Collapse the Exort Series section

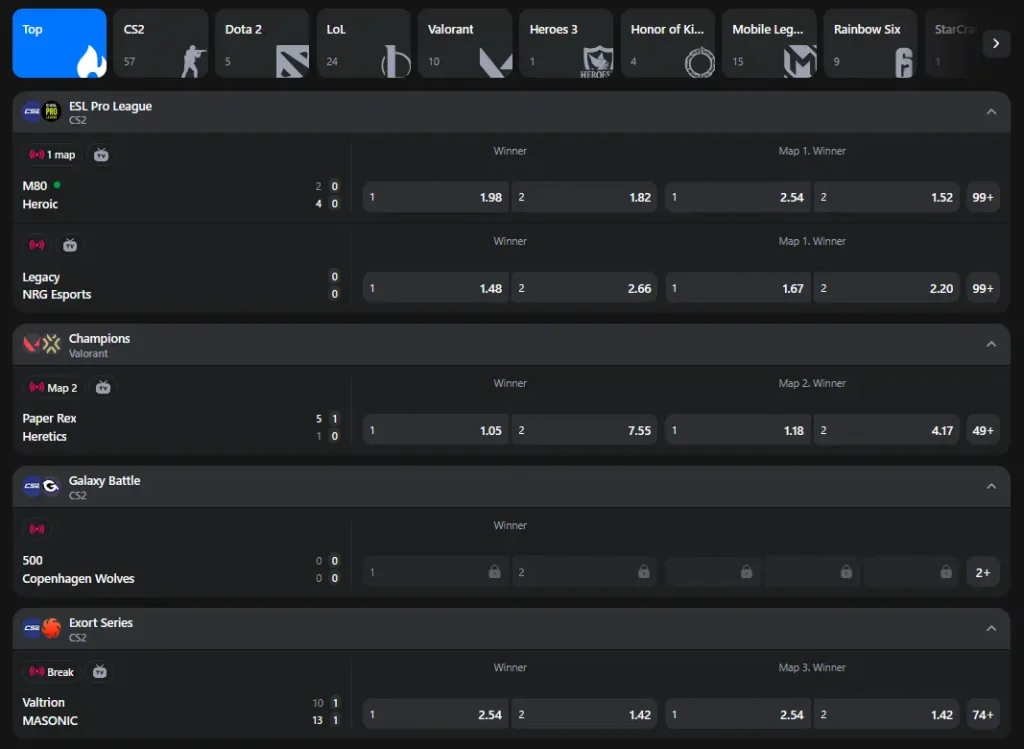[991, 629]
